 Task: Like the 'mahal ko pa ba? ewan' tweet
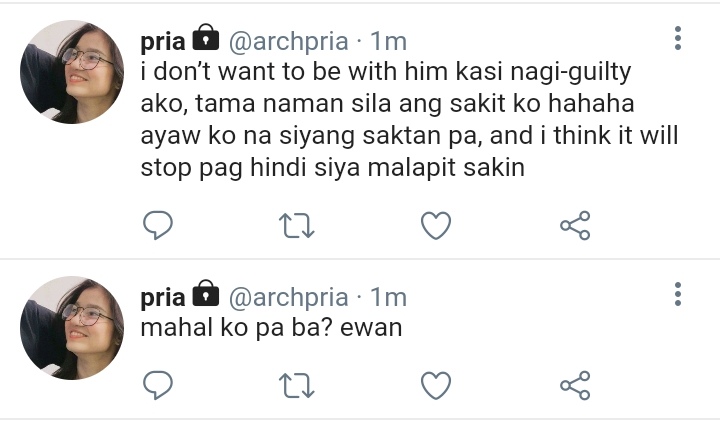(436, 385)
